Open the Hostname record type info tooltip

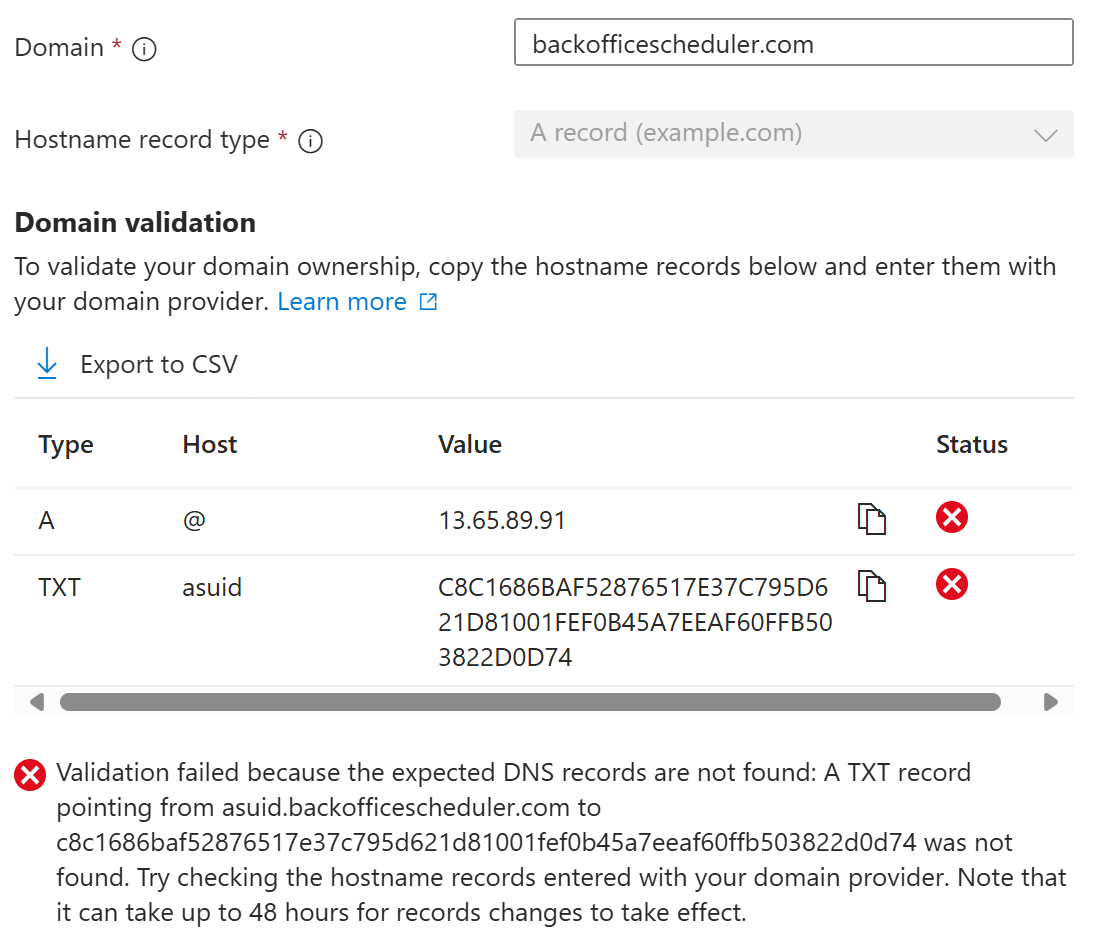310,141
